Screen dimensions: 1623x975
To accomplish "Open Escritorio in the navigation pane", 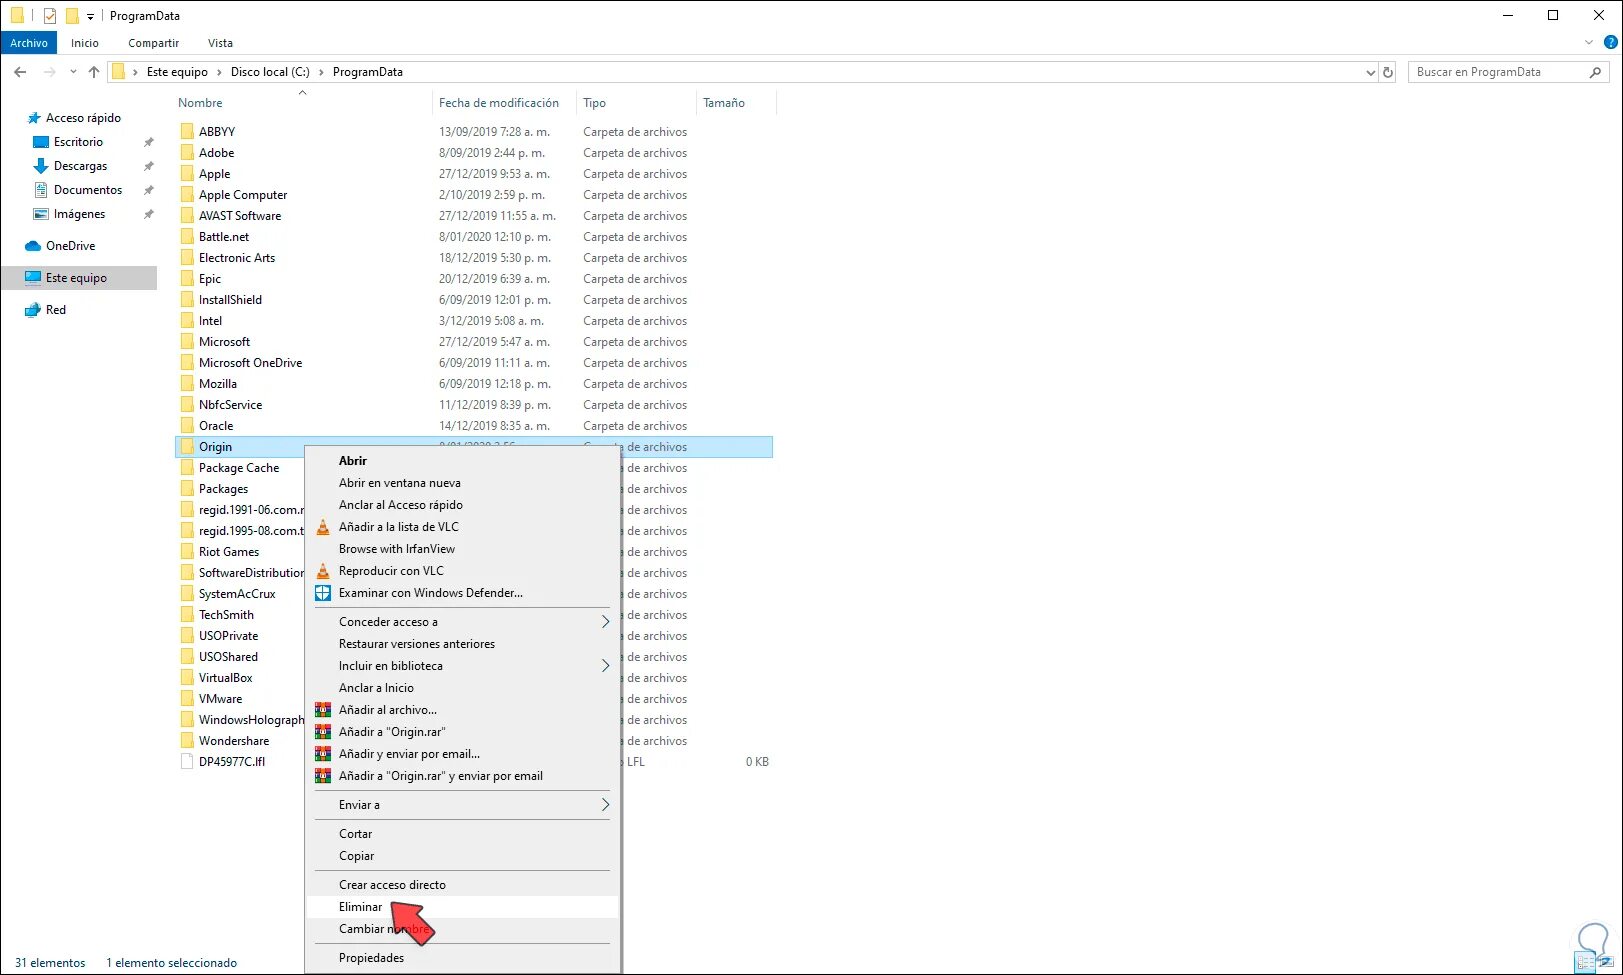I will pyautogui.click(x=78, y=142).
